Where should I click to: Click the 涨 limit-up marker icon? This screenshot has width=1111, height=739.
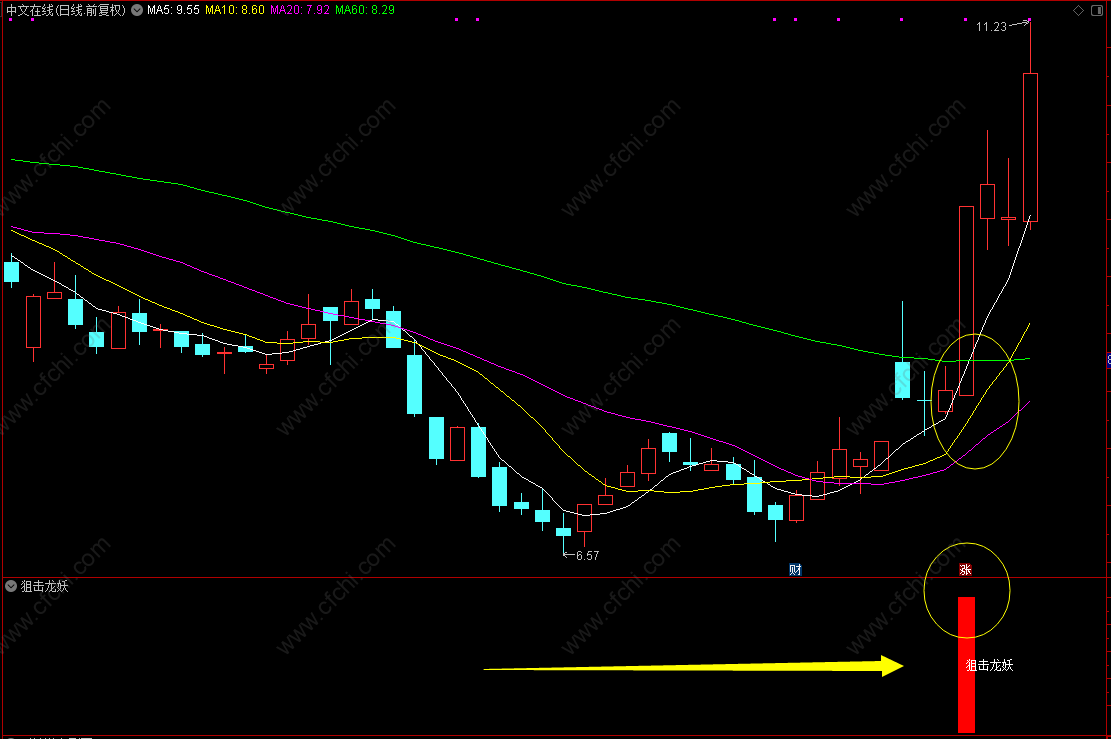click(965, 570)
